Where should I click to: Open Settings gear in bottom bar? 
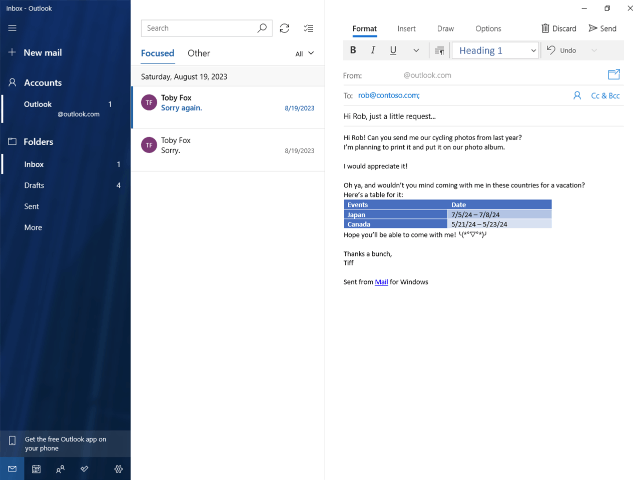pyautogui.click(x=118, y=469)
